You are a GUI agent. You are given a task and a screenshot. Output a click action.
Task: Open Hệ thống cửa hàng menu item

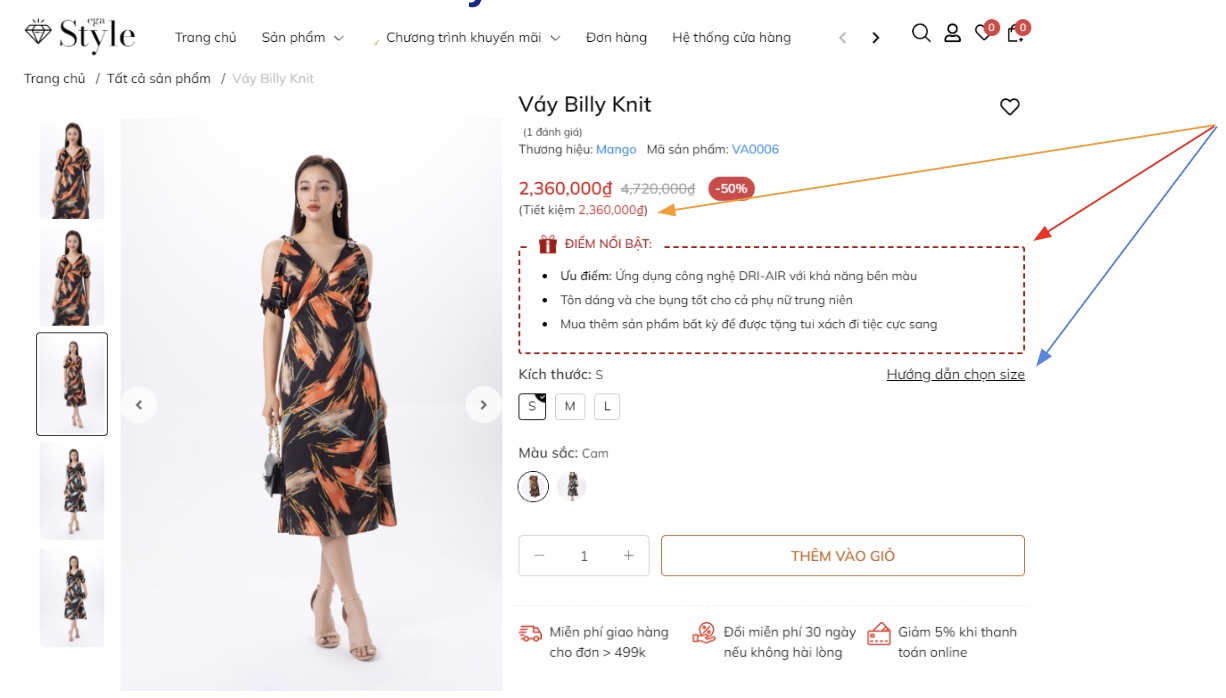click(x=731, y=38)
